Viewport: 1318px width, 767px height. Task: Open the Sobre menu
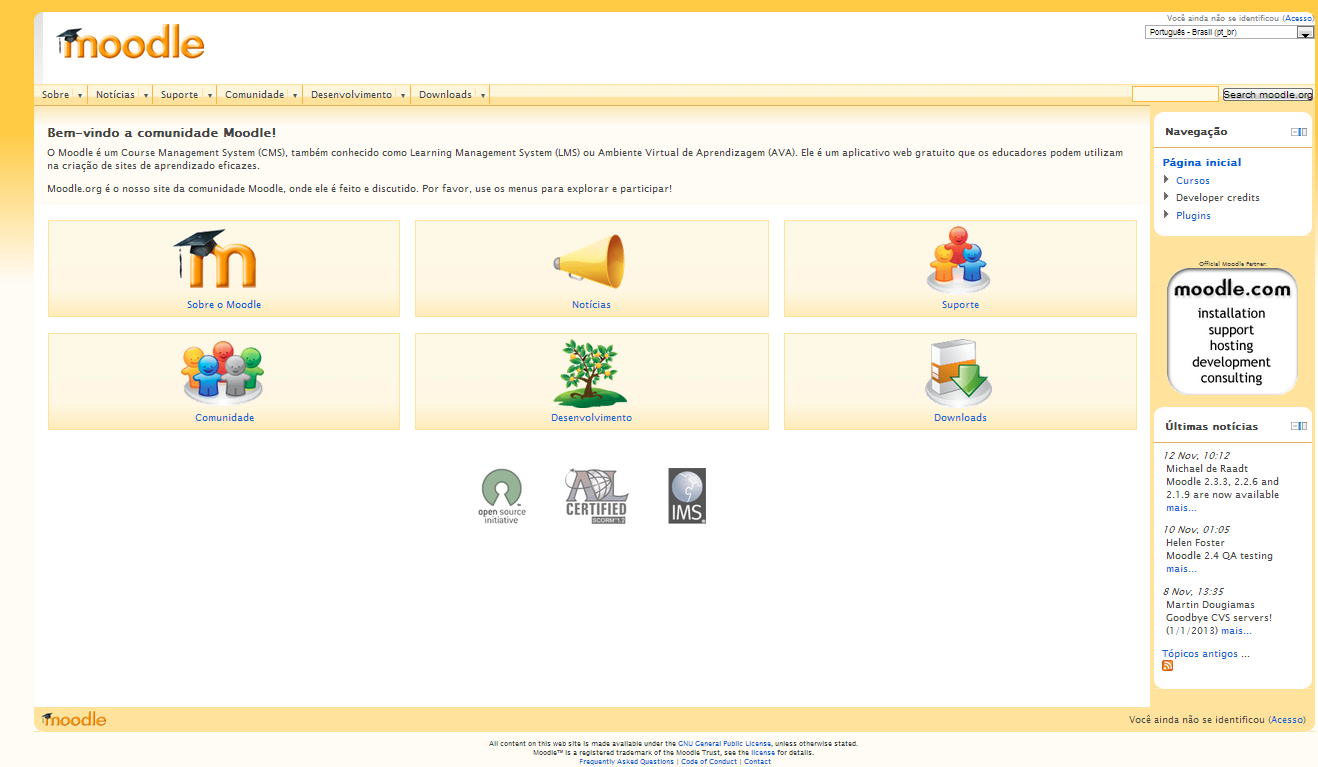coord(62,95)
